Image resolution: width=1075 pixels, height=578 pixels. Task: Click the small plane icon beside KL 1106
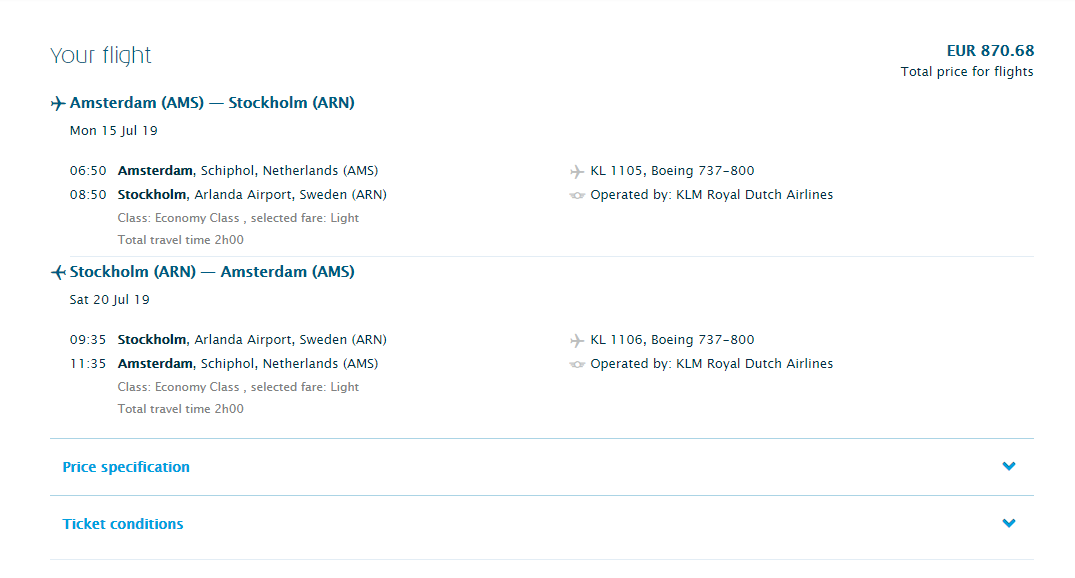click(x=577, y=340)
